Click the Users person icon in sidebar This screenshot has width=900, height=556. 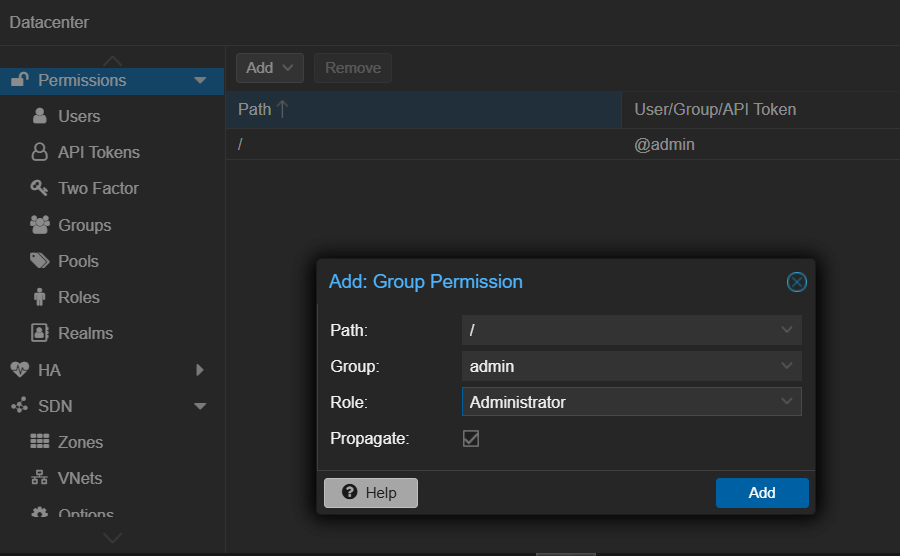pyautogui.click(x=40, y=116)
